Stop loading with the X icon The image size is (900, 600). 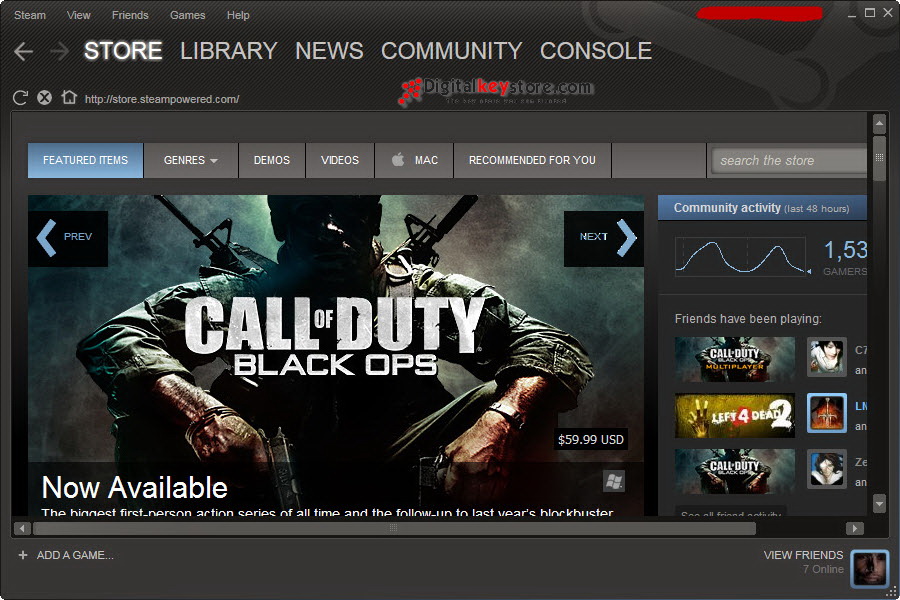coord(44,98)
